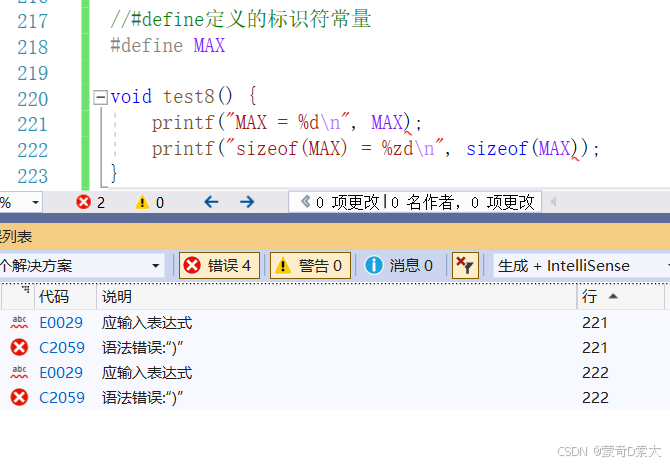This screenshot has height=465, width=670.
Task: Click the column filter icon in header corner
Action: click(x=26, y=289)
